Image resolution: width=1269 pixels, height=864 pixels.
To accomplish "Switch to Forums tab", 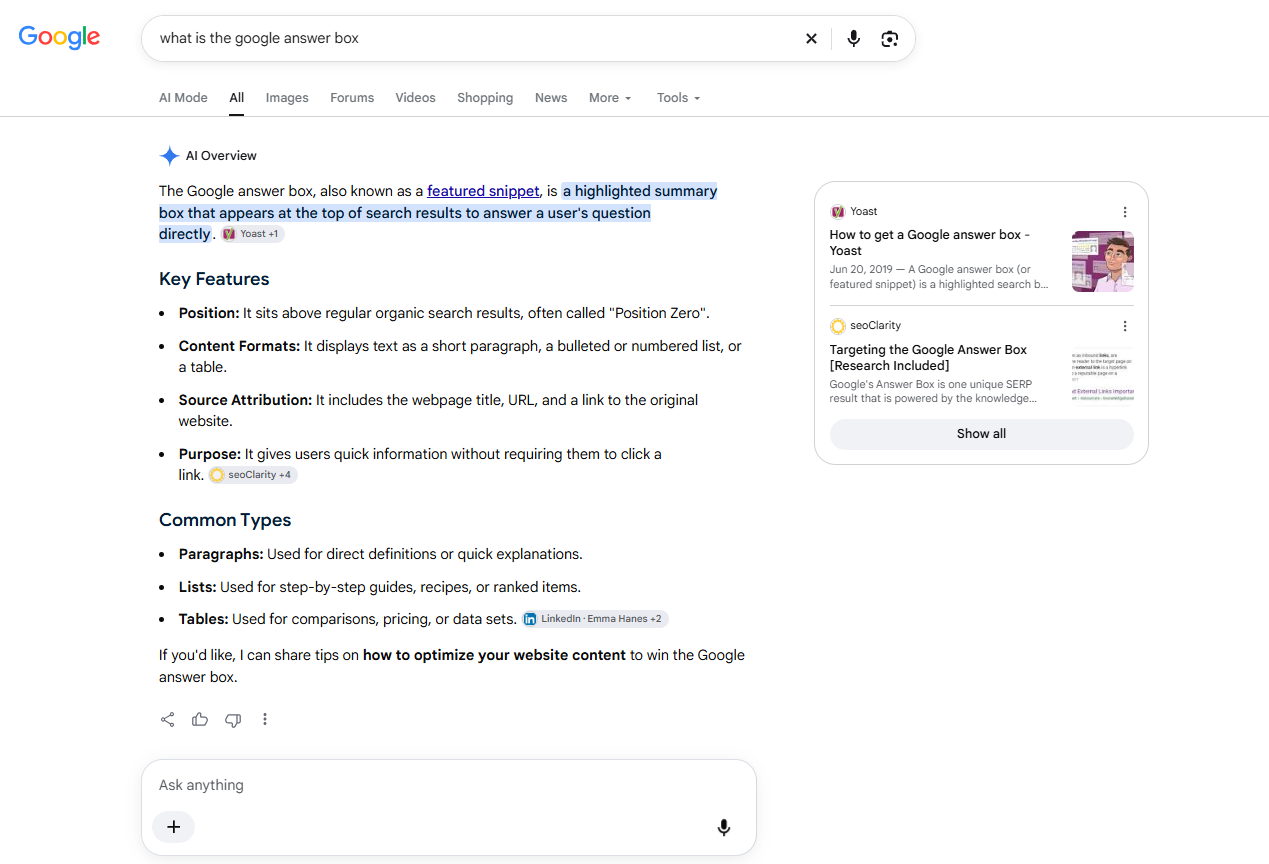I will 352,98.
